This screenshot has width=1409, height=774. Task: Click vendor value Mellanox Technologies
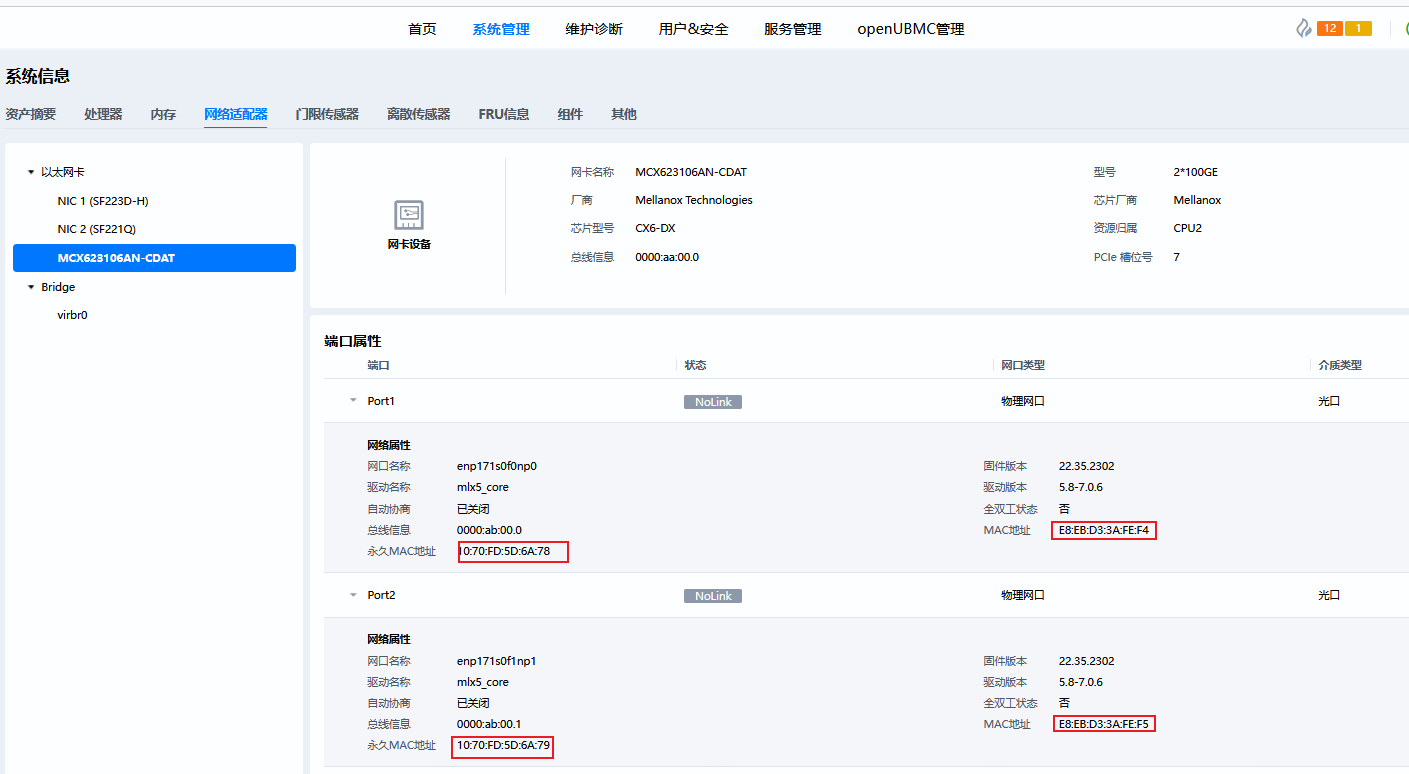point(694,200)
